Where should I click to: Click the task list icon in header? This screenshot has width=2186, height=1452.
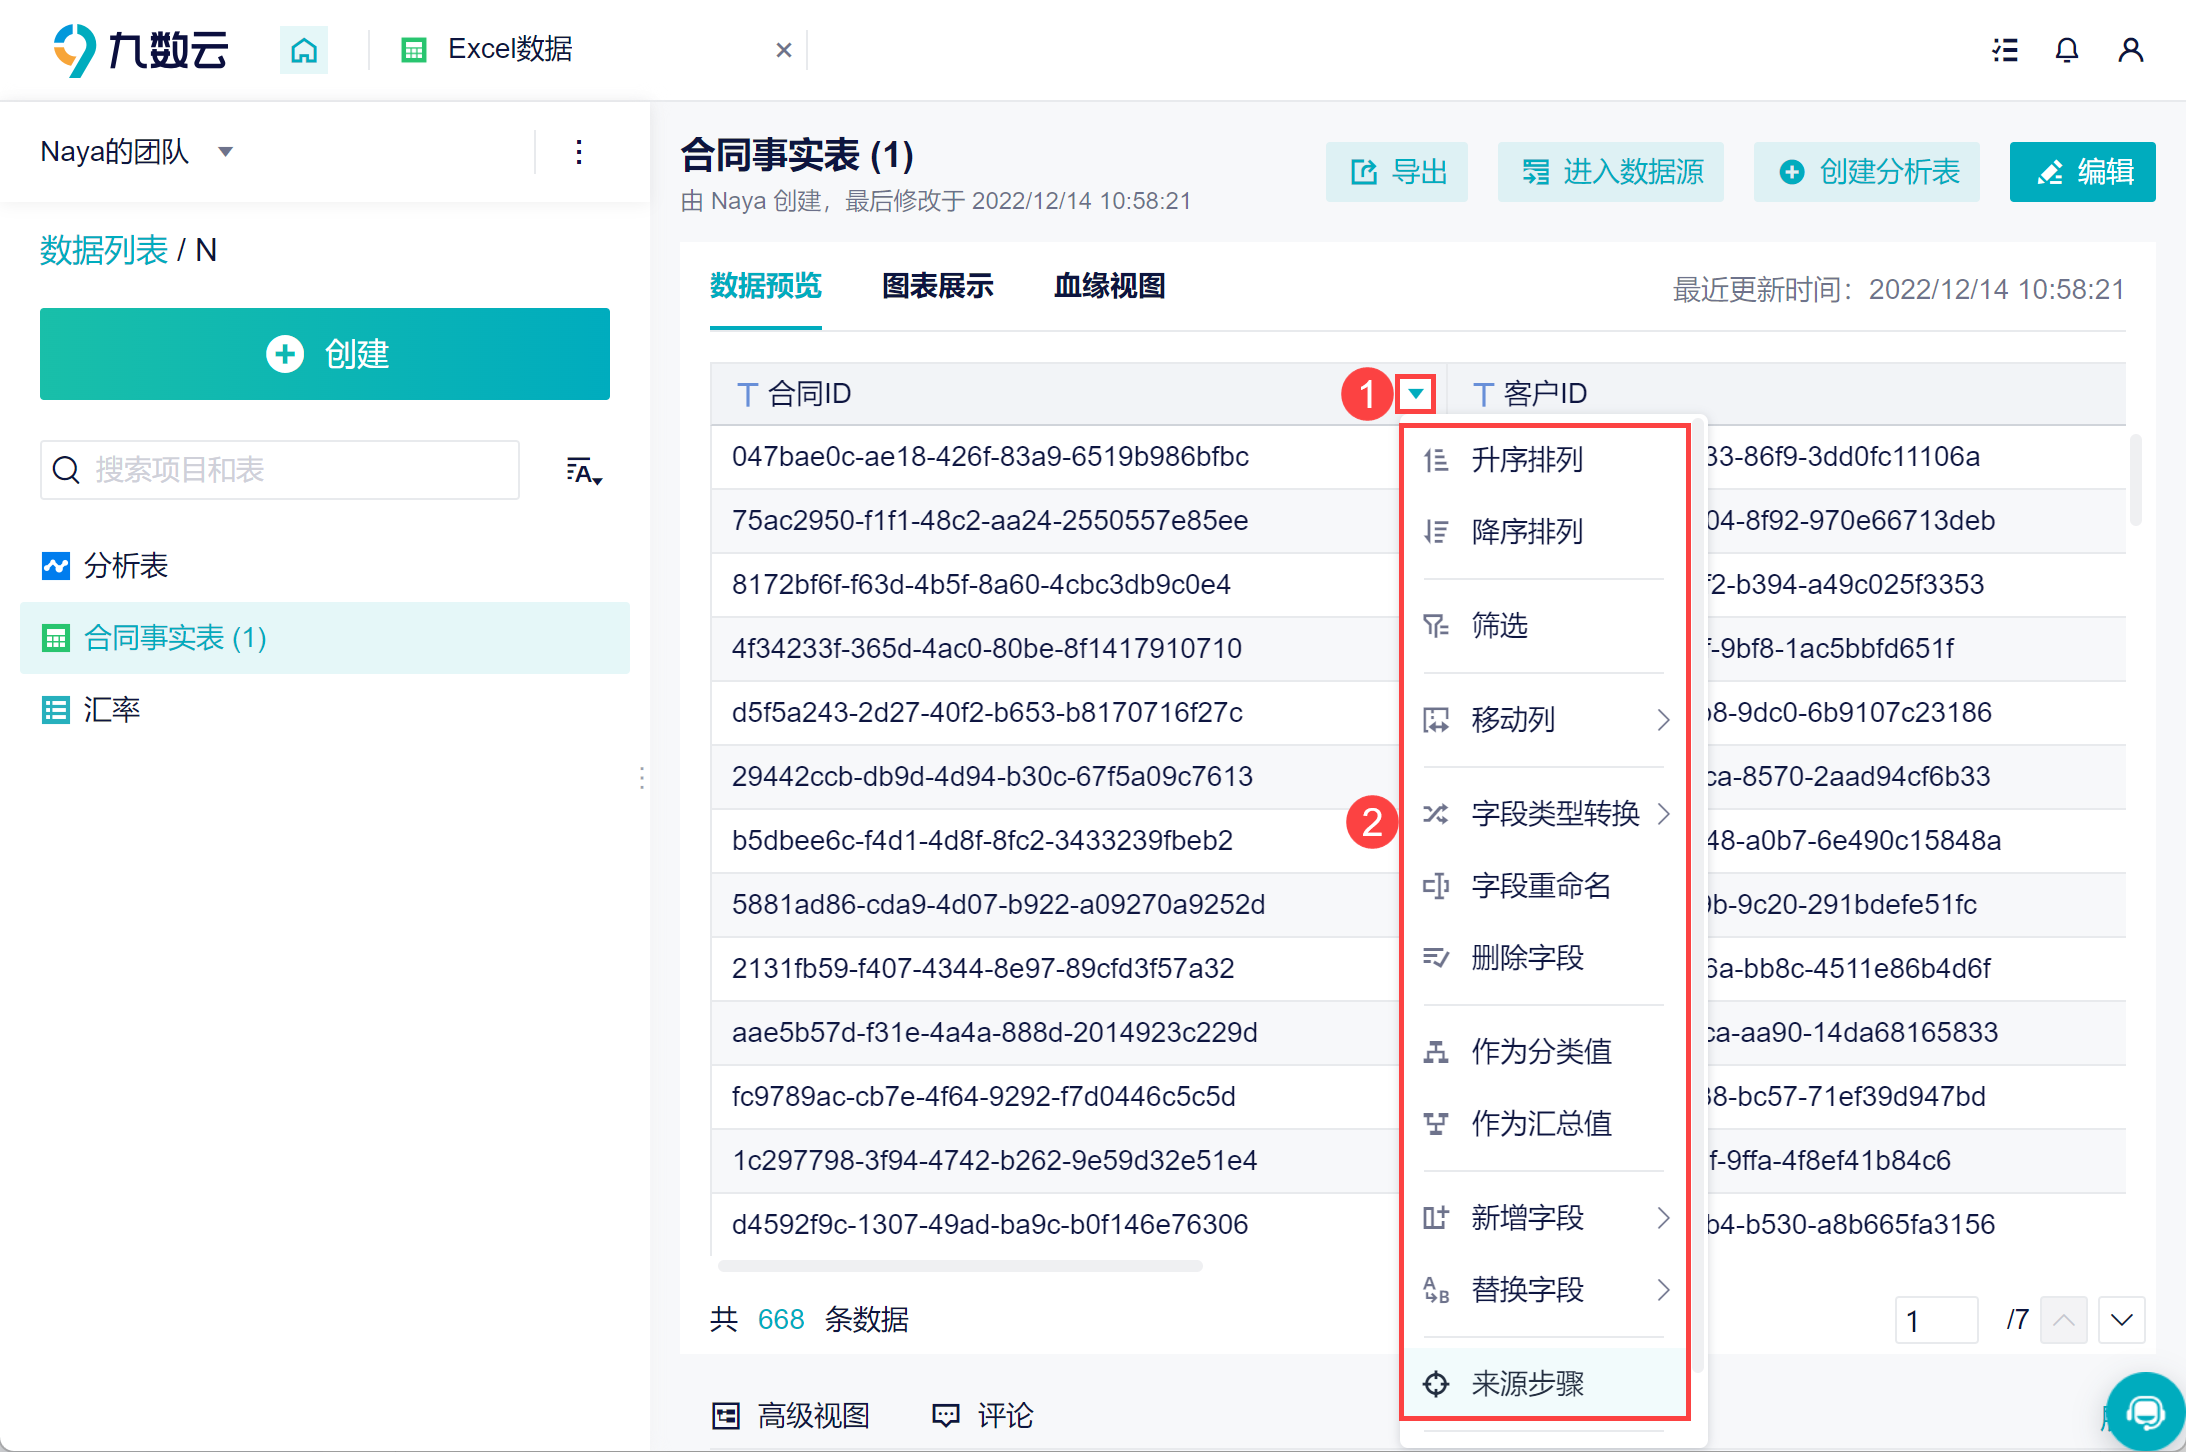[x=2004, y=49]
